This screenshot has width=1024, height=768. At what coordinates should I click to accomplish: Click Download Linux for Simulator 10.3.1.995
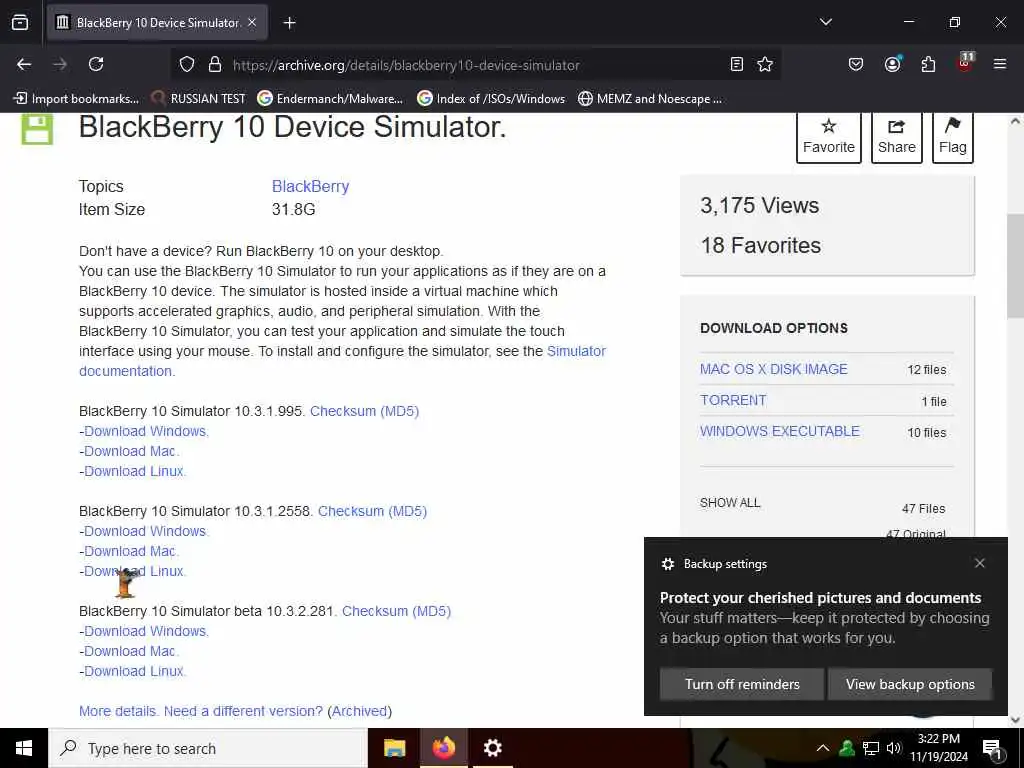pos(134,471)
